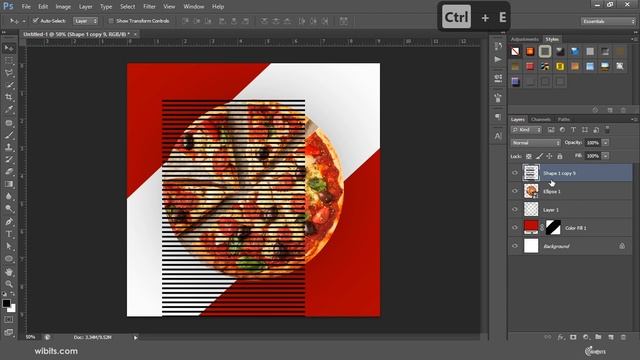
Task: Open the Character panel icon
Action: click(498, 136)
